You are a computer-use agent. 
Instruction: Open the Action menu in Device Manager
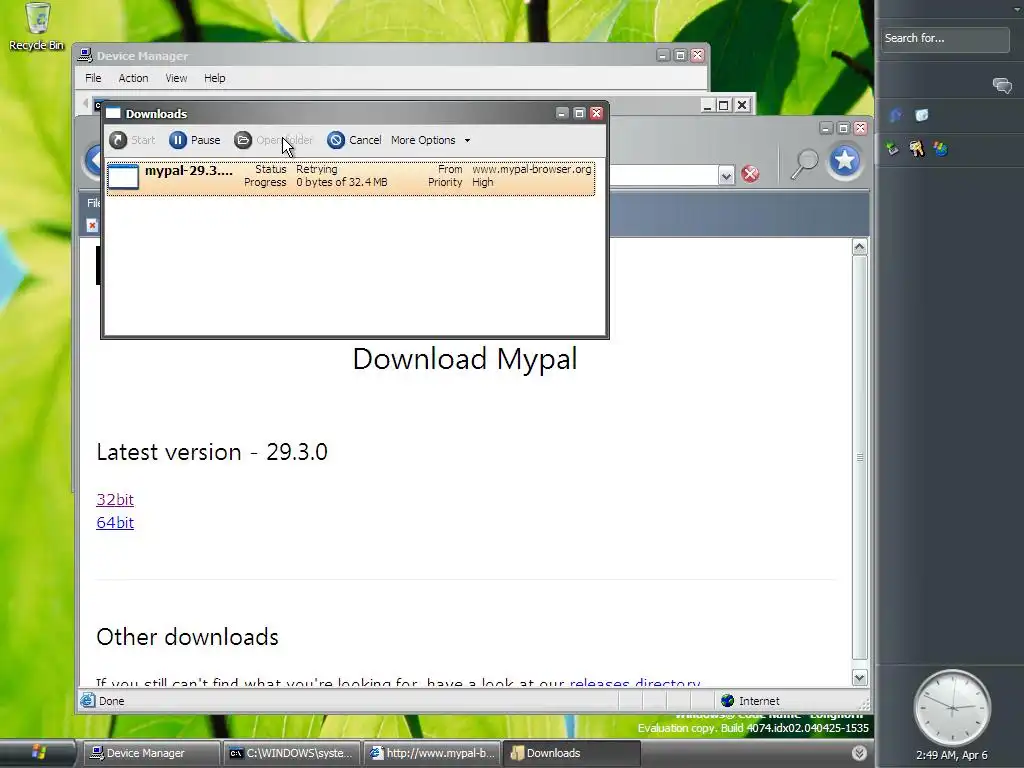[133, 78]
